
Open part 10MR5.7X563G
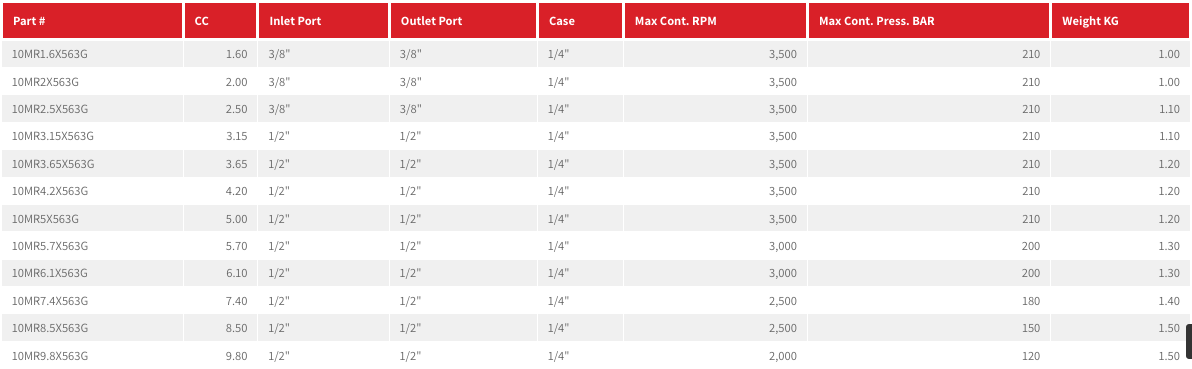pyautogui.click(x=50, y=246)
